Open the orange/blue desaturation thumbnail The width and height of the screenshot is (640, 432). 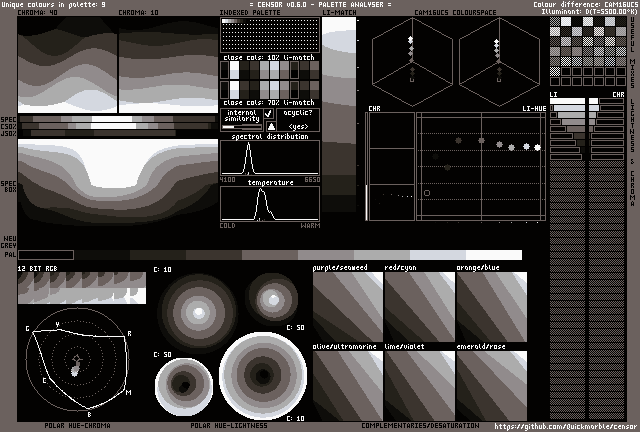492,307
